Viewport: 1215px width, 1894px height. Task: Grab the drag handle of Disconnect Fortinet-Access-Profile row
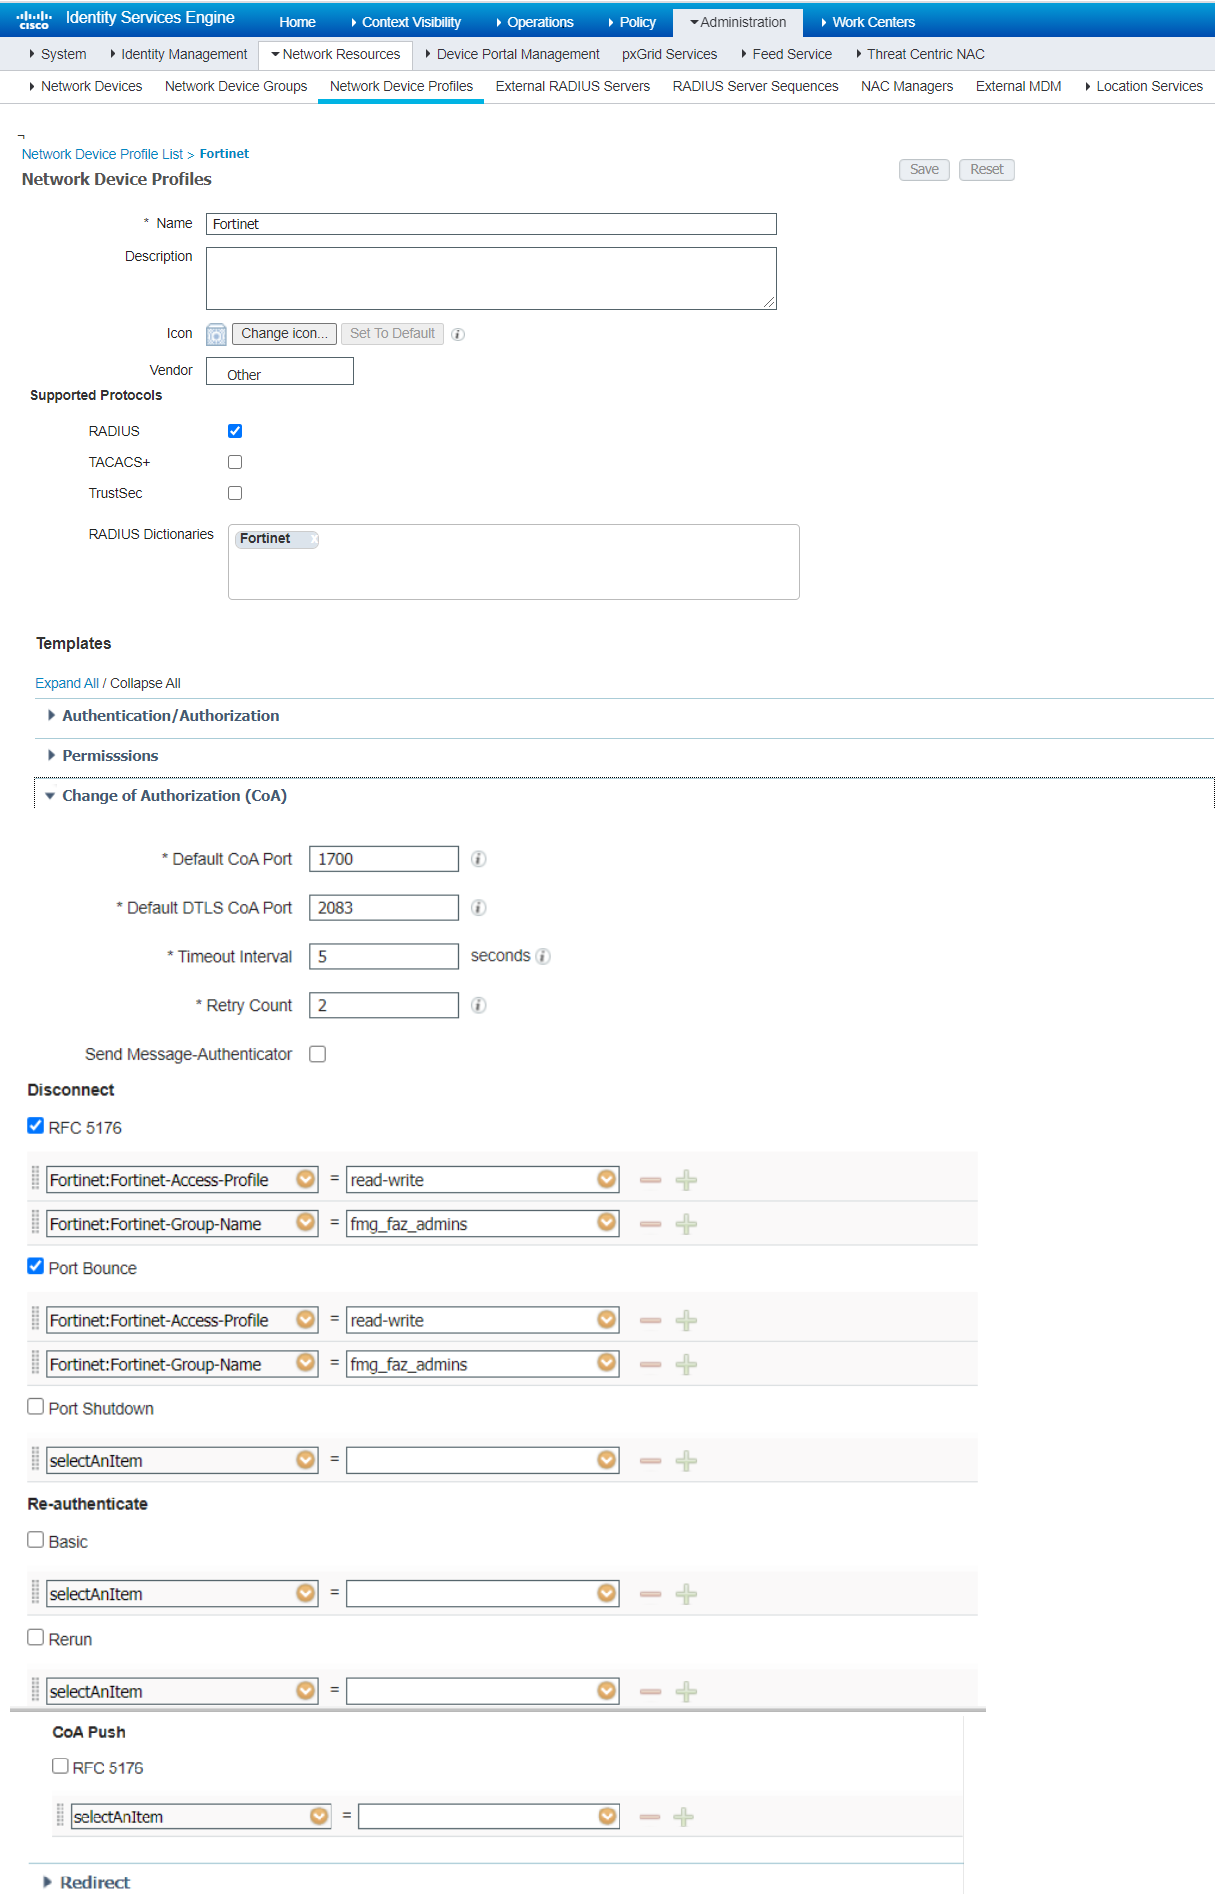(36, 1180)
